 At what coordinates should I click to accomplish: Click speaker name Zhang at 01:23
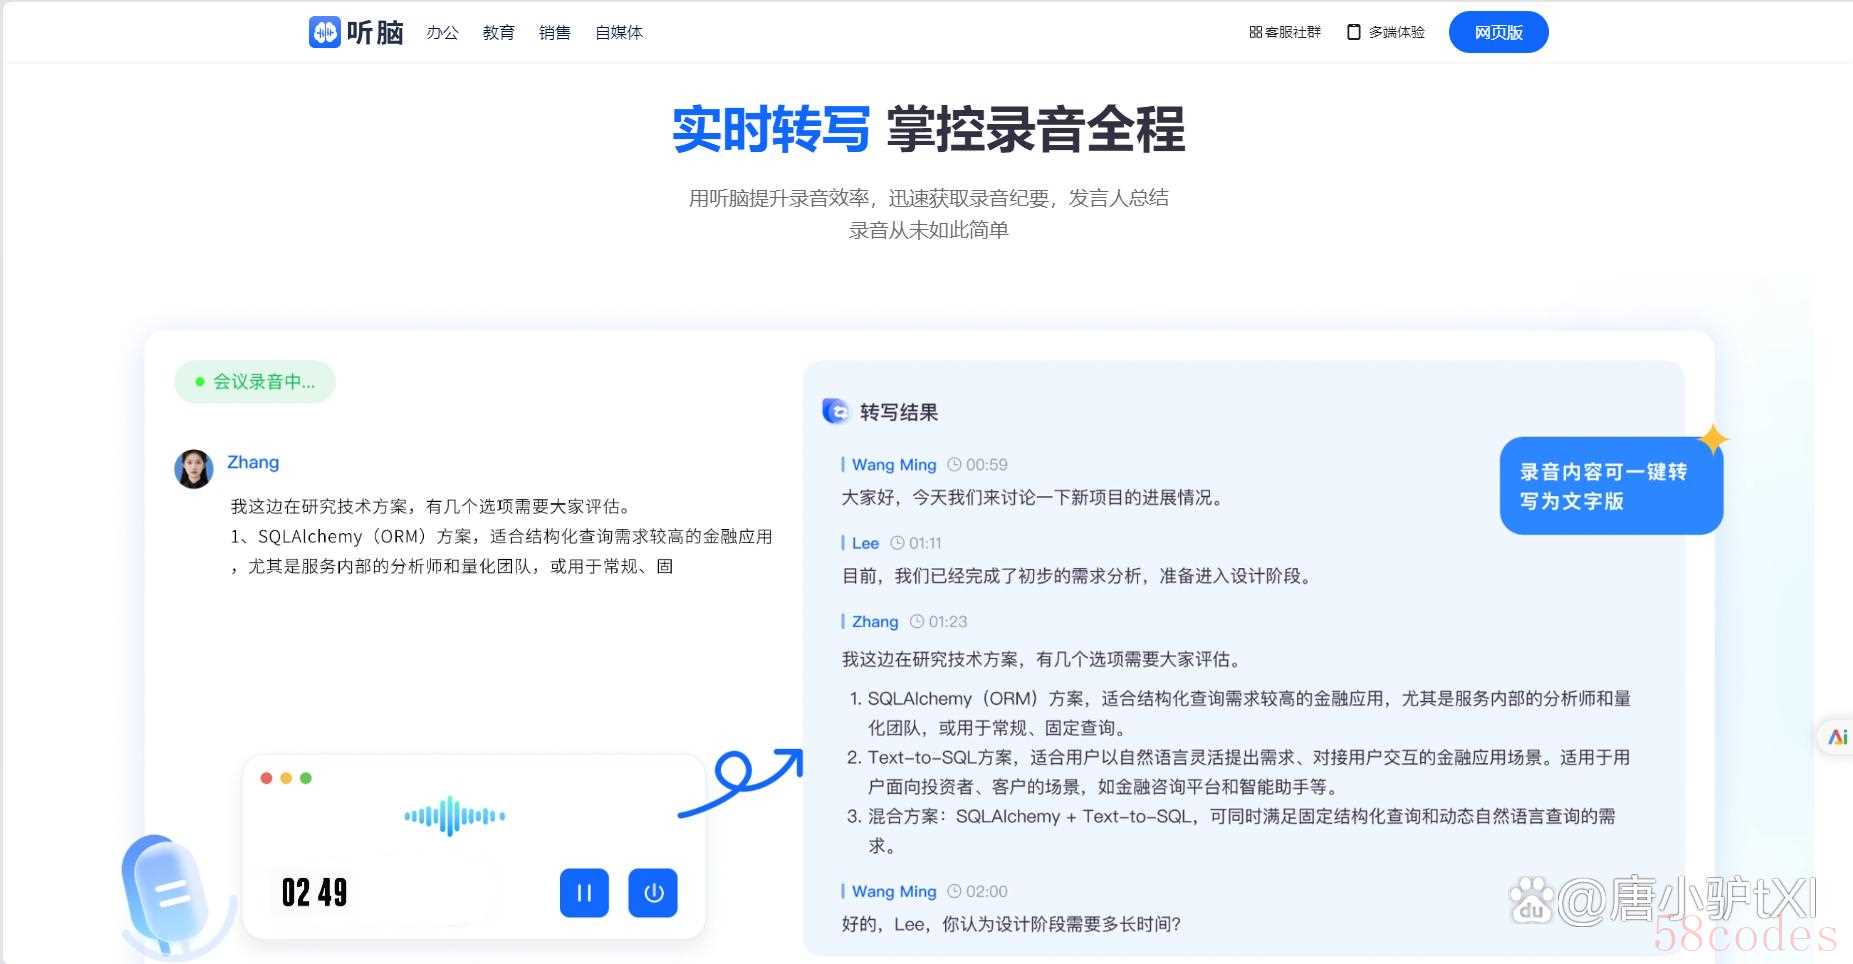tap(875, 622)
